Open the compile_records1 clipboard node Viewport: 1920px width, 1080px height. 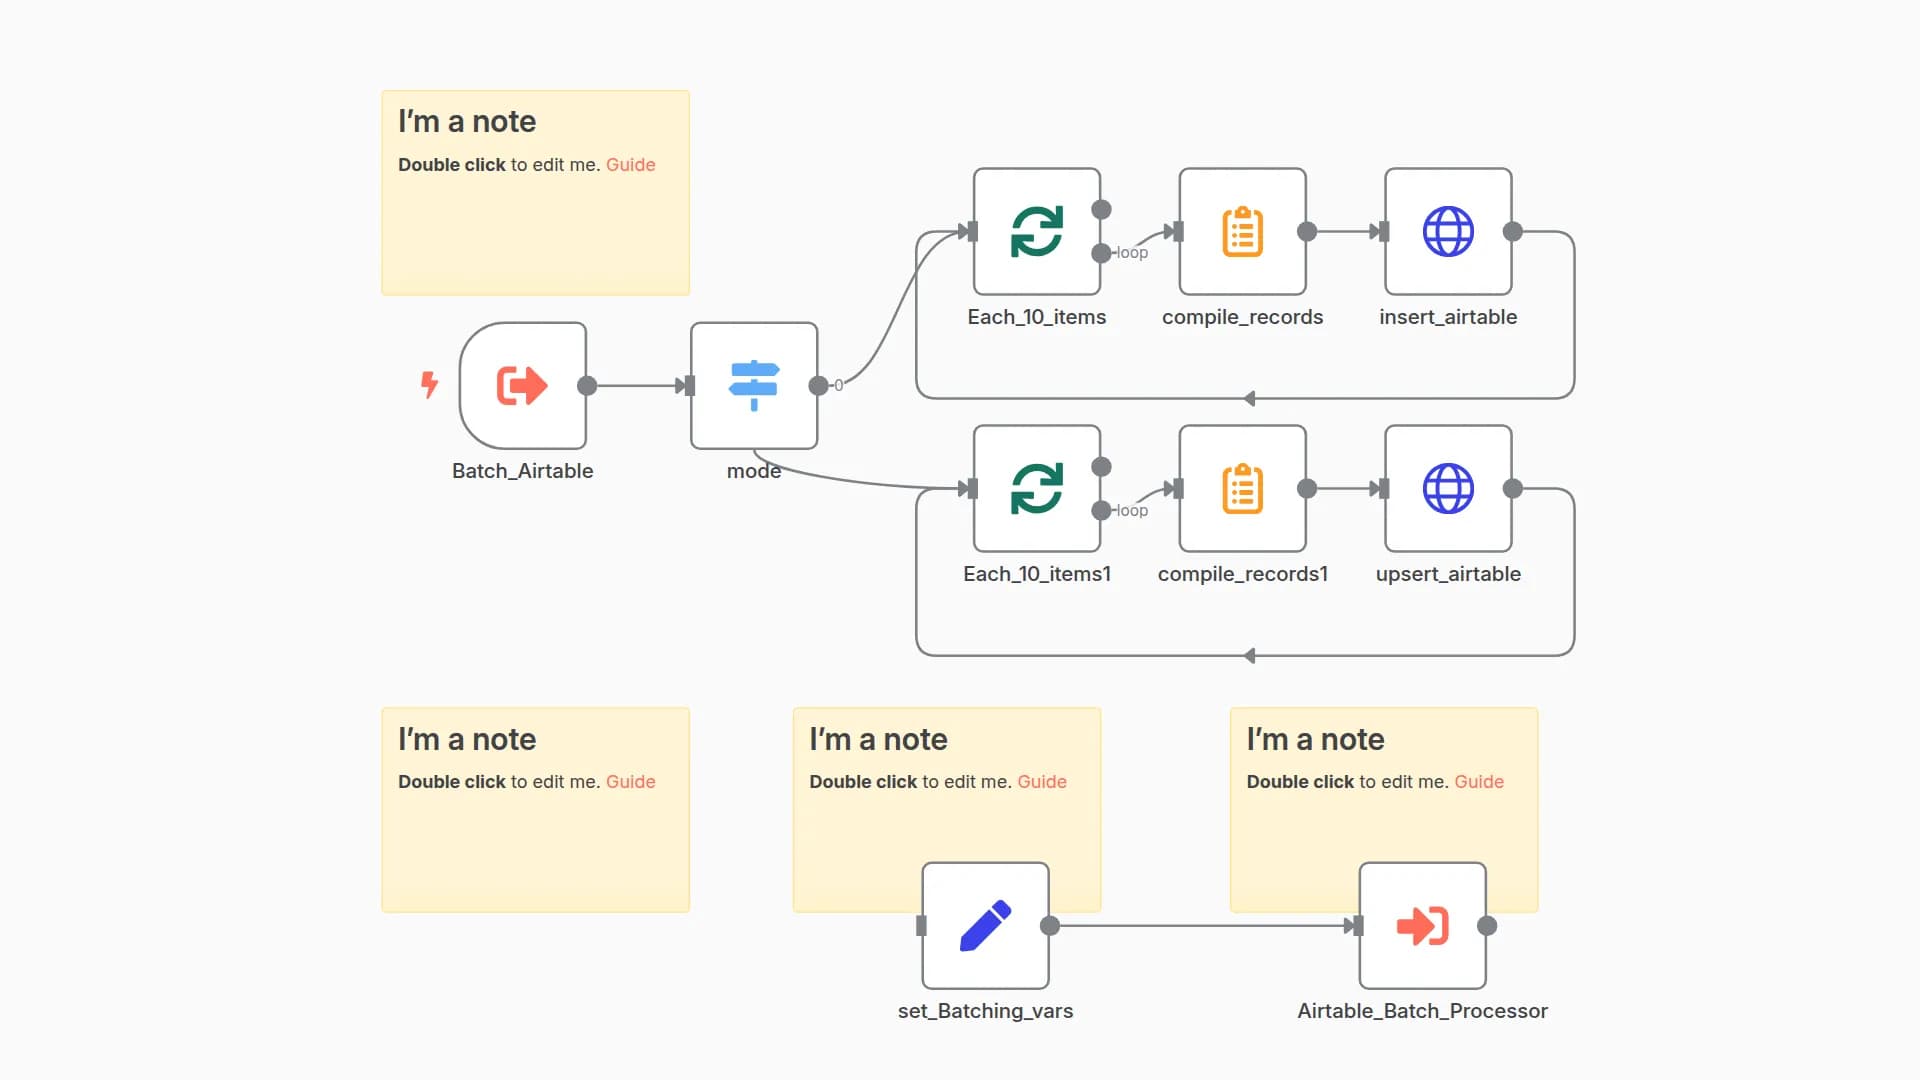coord(1243,489)
